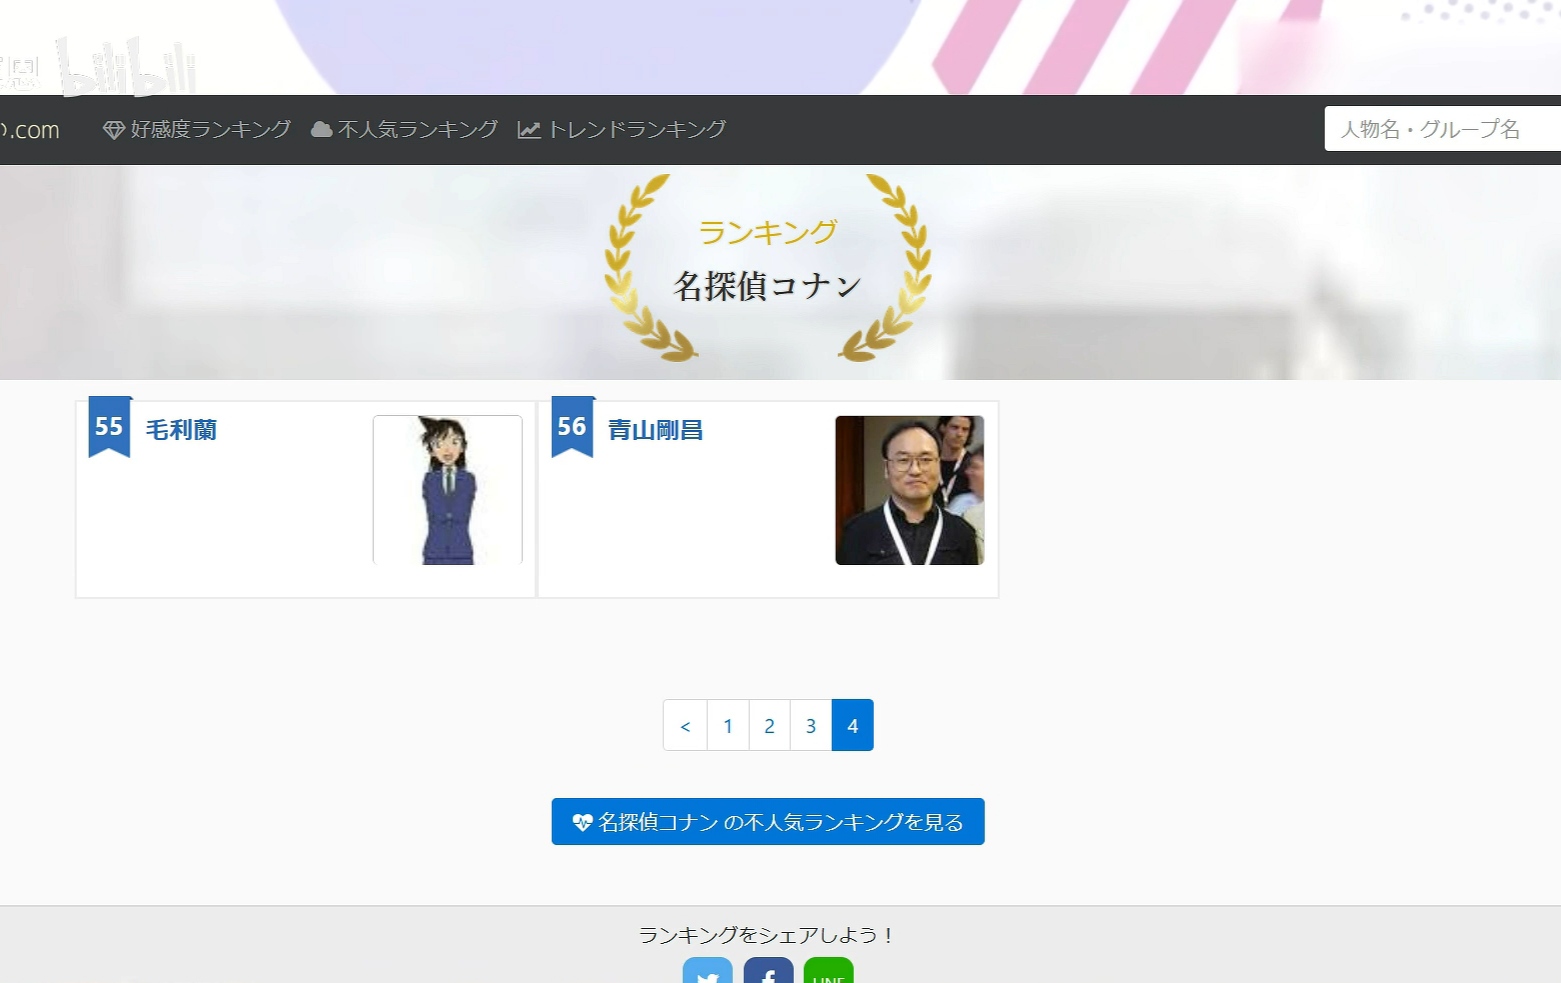Click the 名探偵コナン ranking title
This screenshot has width=1561, height=983.
tap(768, 286)
